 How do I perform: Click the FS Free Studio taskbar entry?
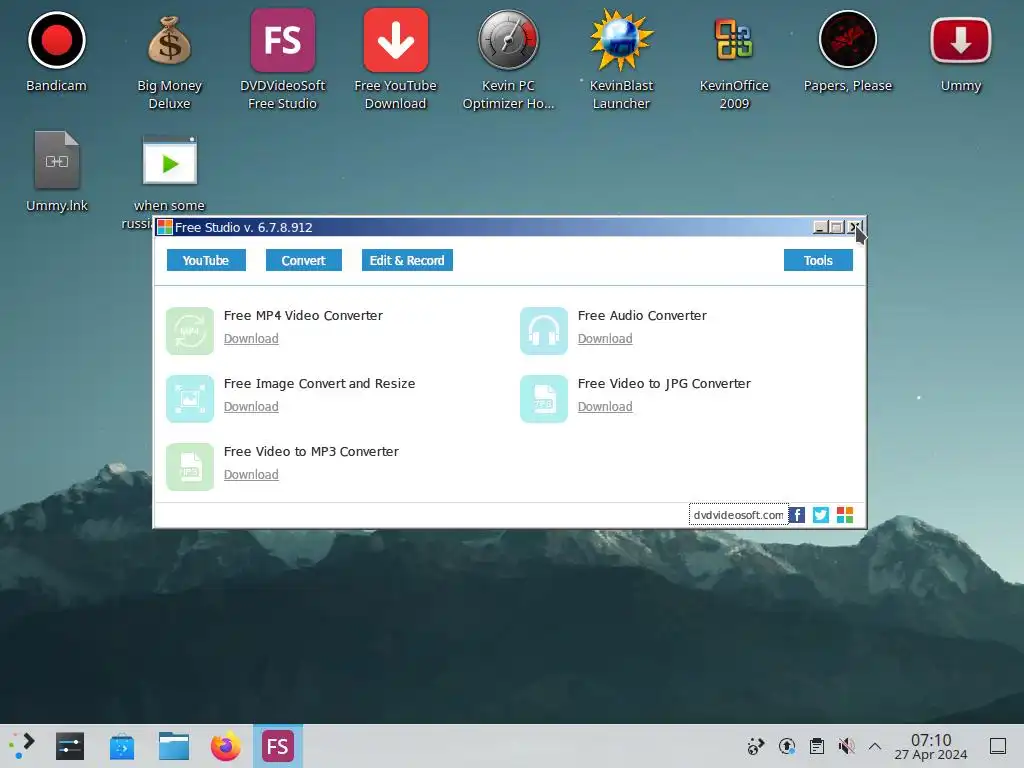coord(278,746)
